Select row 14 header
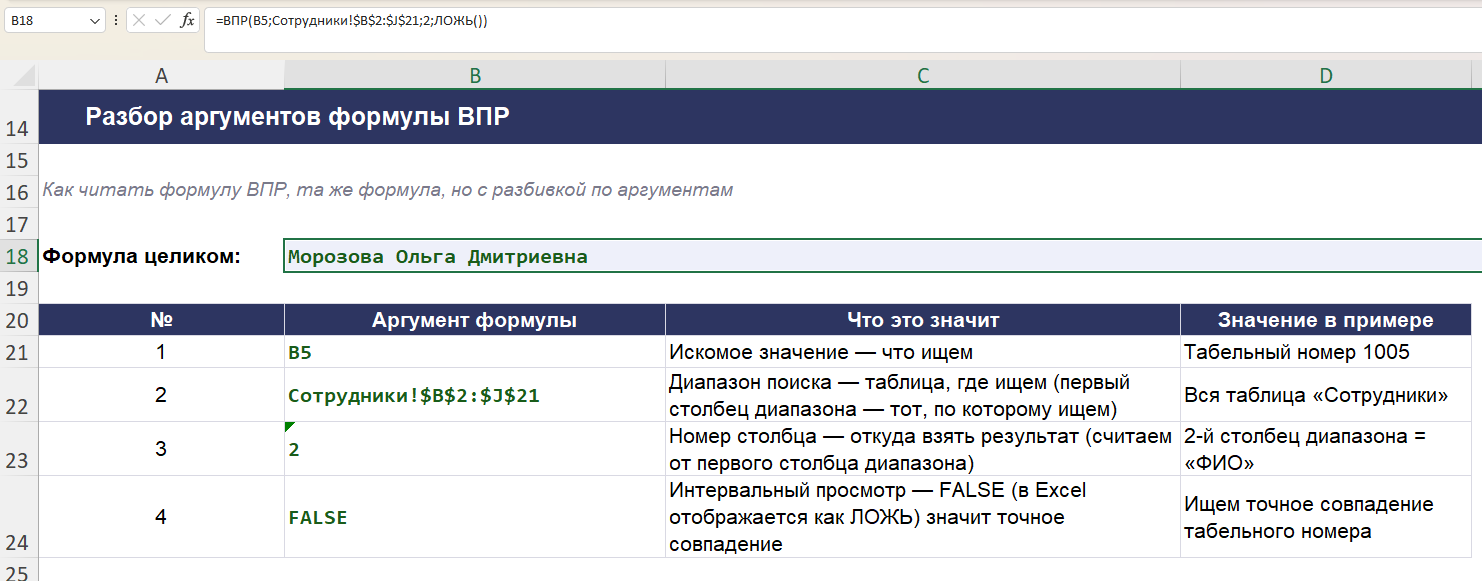The height and width of the screenshot is (581, 1482). 19,117
